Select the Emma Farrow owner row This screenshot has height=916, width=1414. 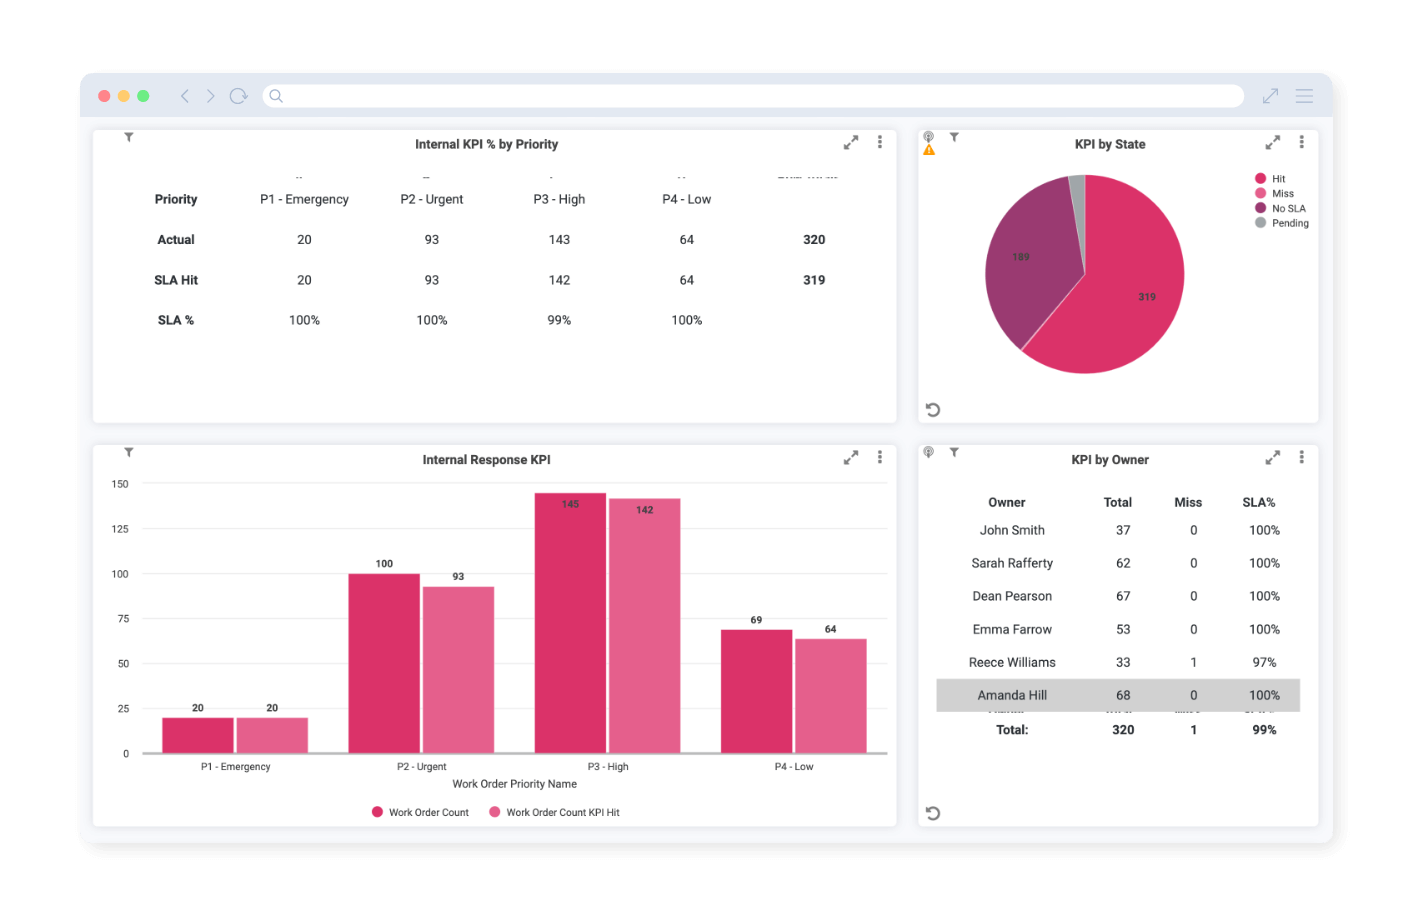(x=1118, y=629)
